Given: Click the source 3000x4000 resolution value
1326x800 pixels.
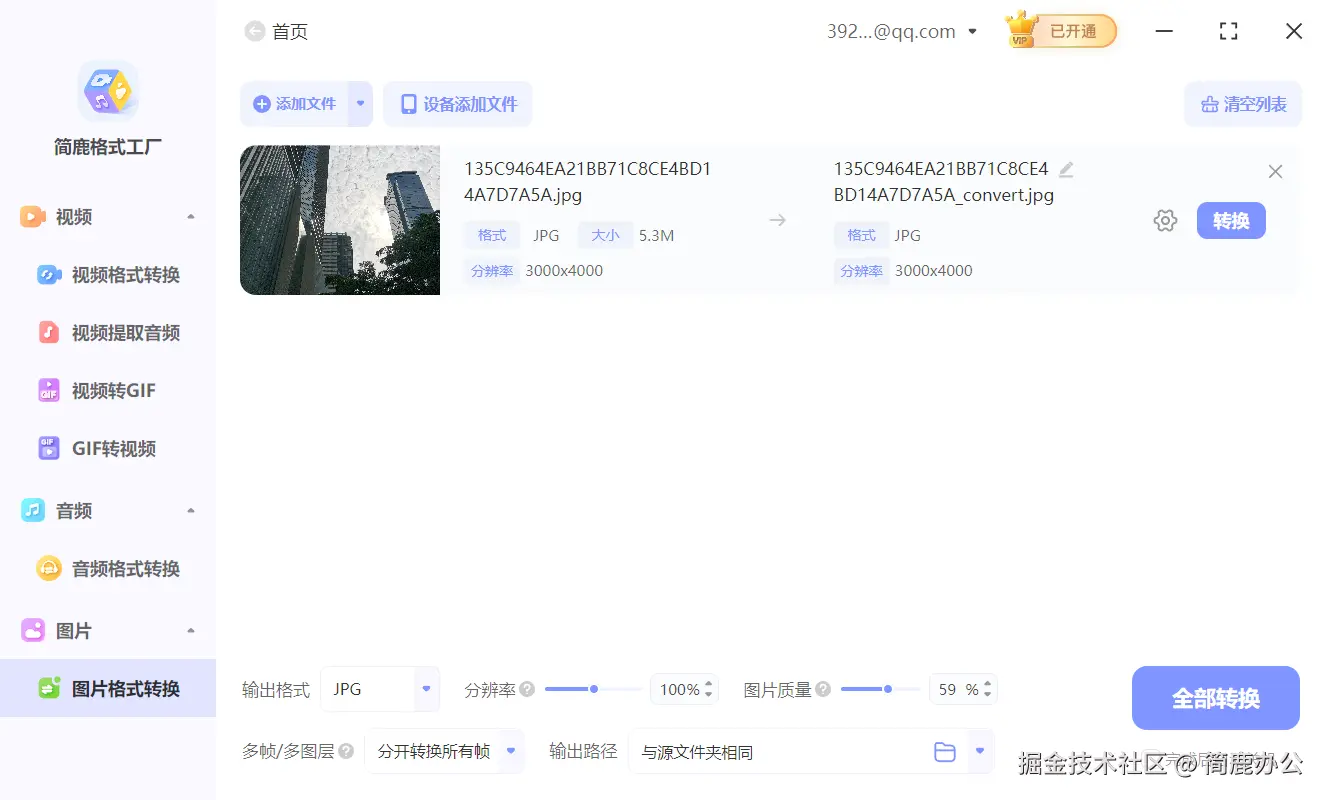Looking at the screenshot, I should [564, 271].
